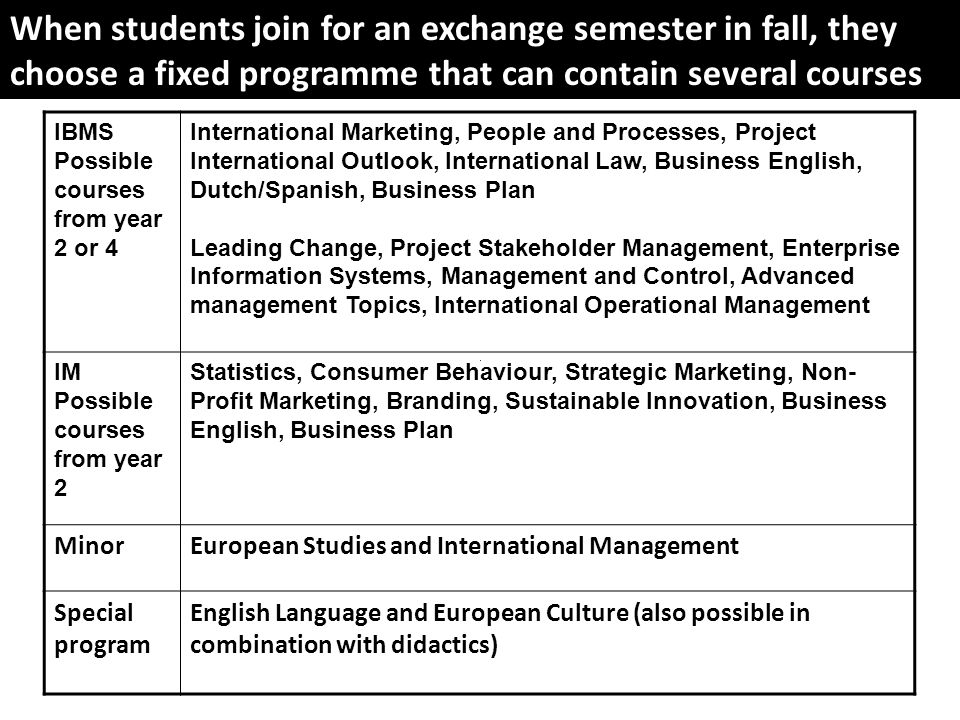Image resolution: width=960 pixels, height=720 pixels.
Task: Click the Dutch/Spanish, Business Plan line
Action: (x=362, y=190)
